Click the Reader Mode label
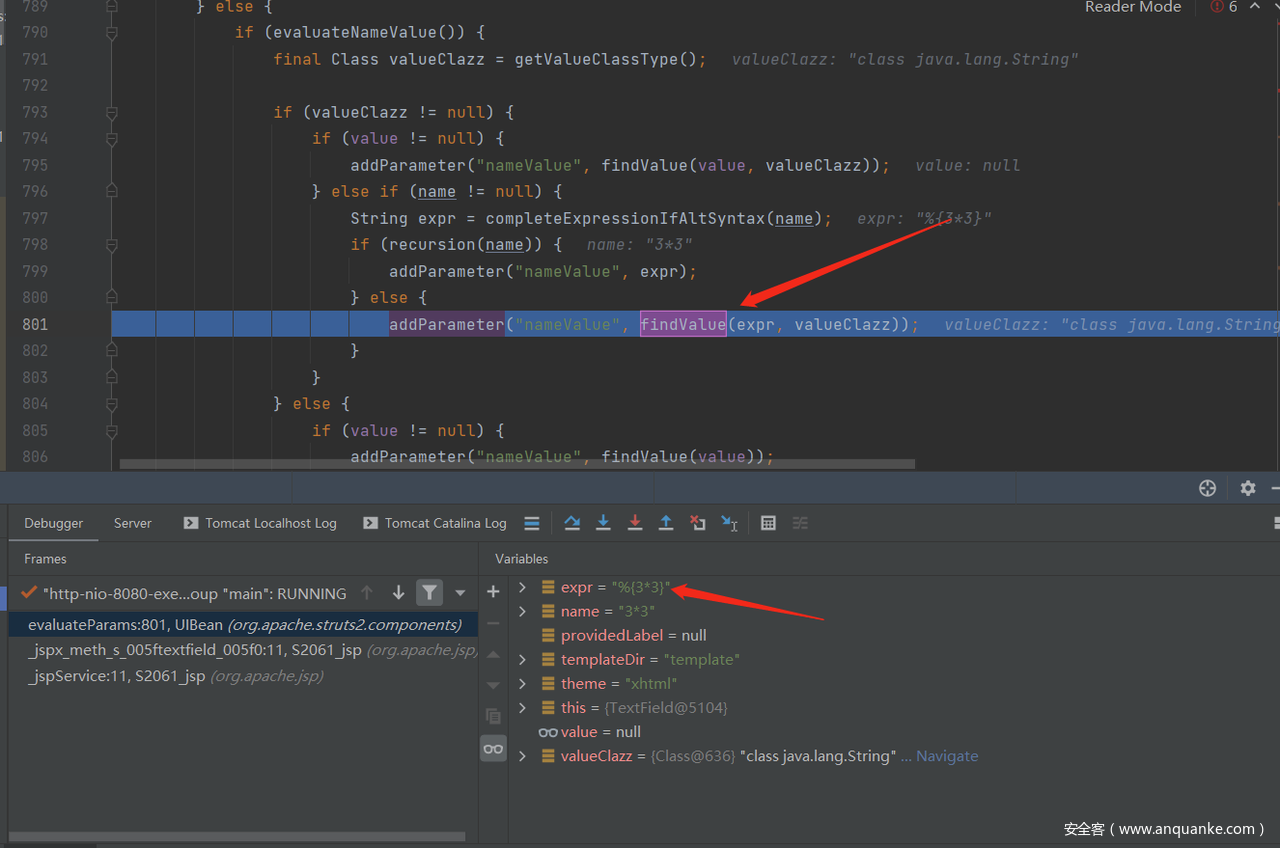Viewport: 1280px width, 848px height. coord(1133,8)
